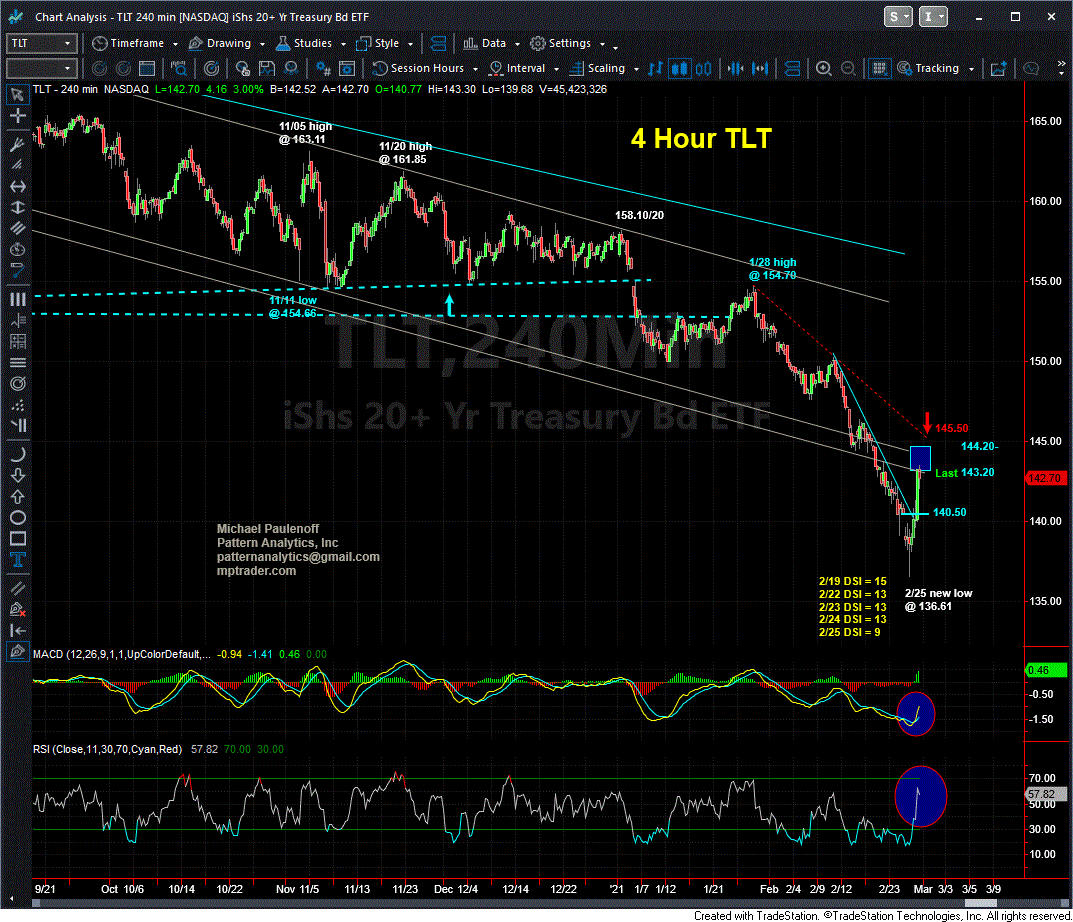This screenshot has height=922, width=1073.
Task: Select the parallel lines channel tool
Action: (x=18, y=228)
